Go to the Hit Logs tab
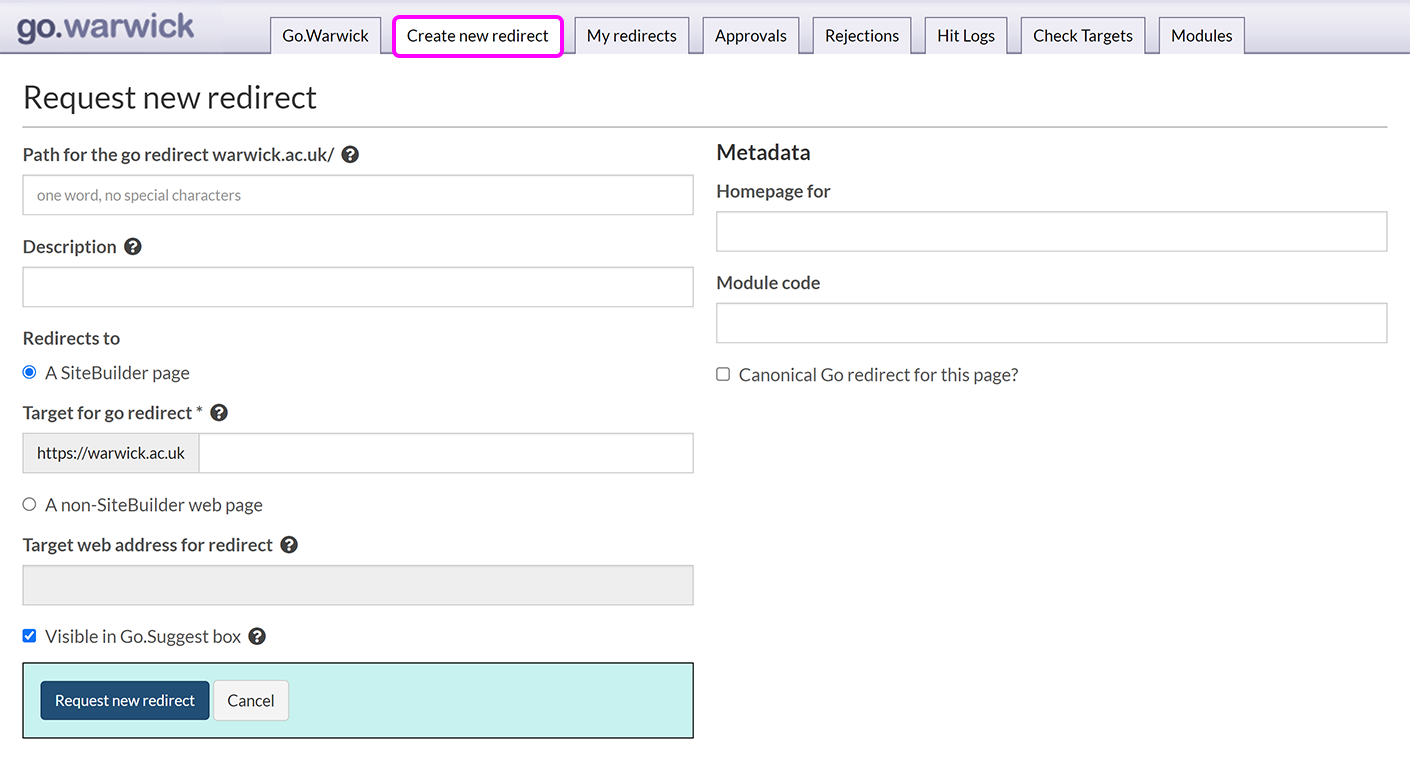The width and height of the screenshot is (1410, 763). coord(965,36)
